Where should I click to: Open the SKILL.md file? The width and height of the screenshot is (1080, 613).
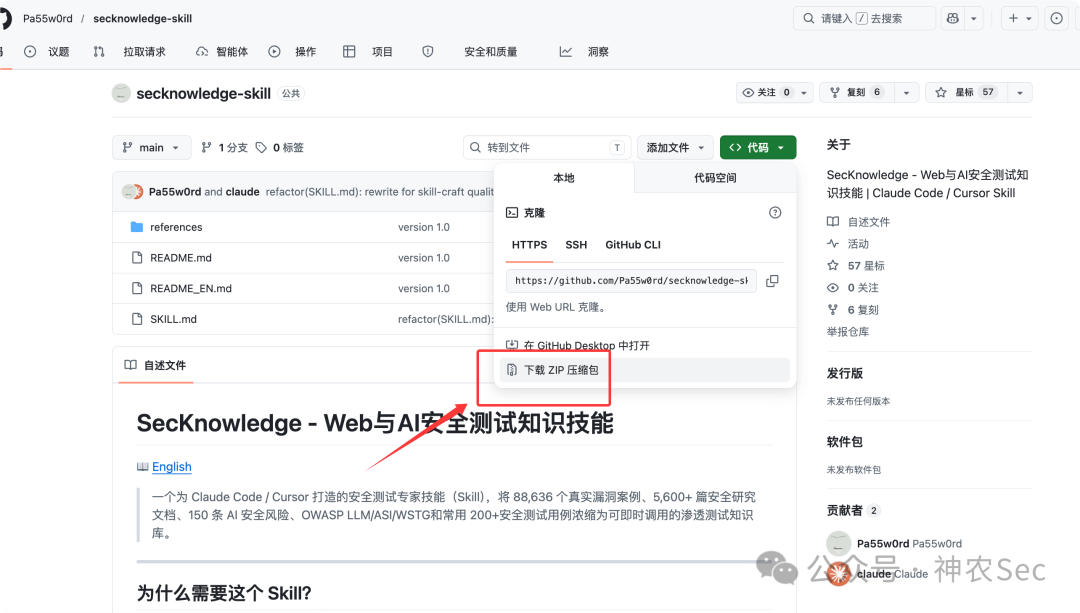173,319
